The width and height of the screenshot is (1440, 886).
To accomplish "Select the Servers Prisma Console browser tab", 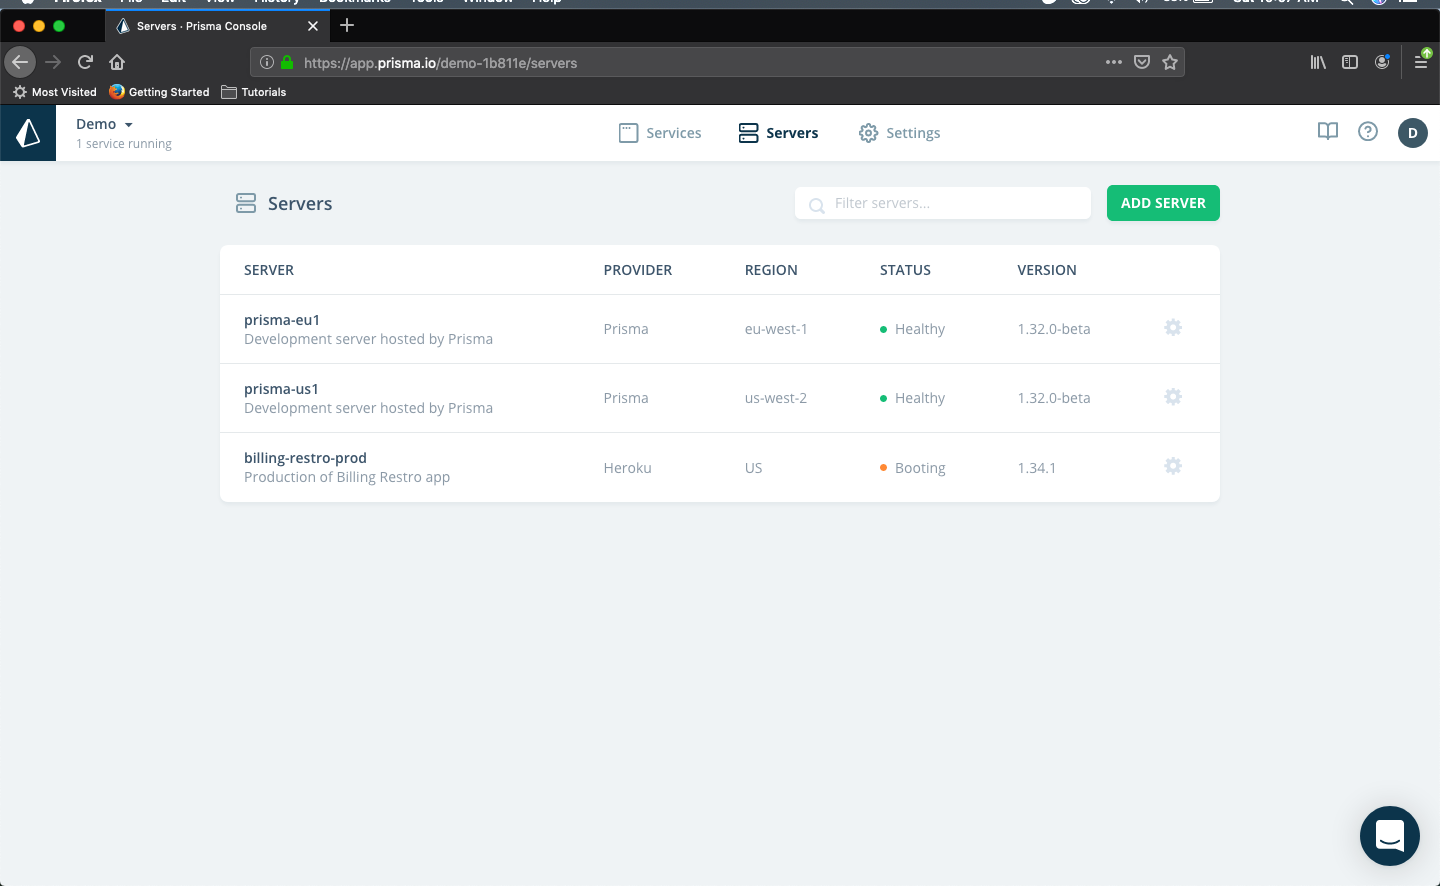I will (215, 26).
